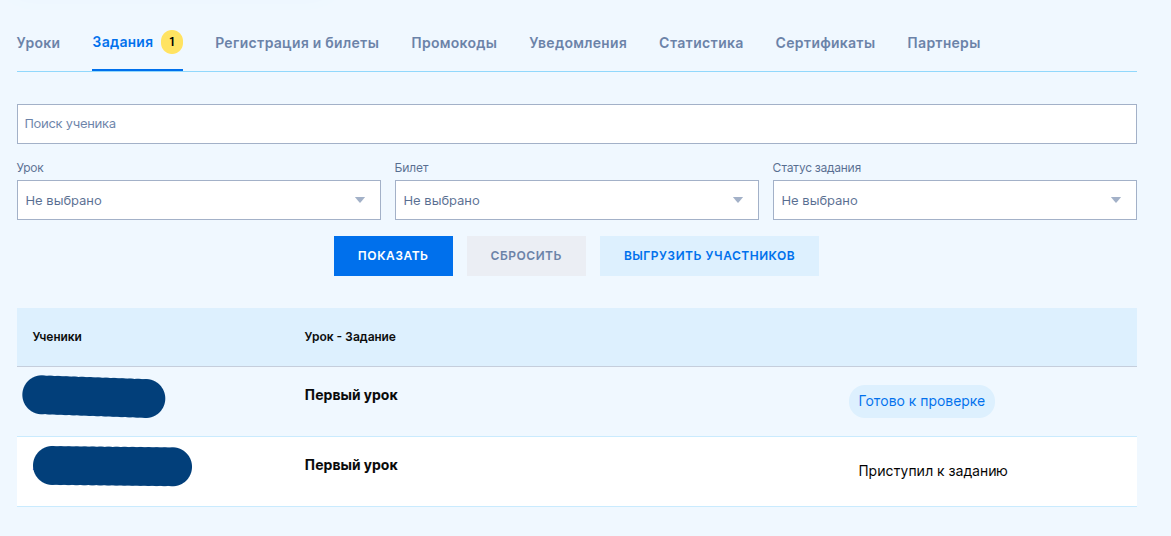Open Первый урок in Готово к проверке row
1171x536 pixels.
[351, 395]
